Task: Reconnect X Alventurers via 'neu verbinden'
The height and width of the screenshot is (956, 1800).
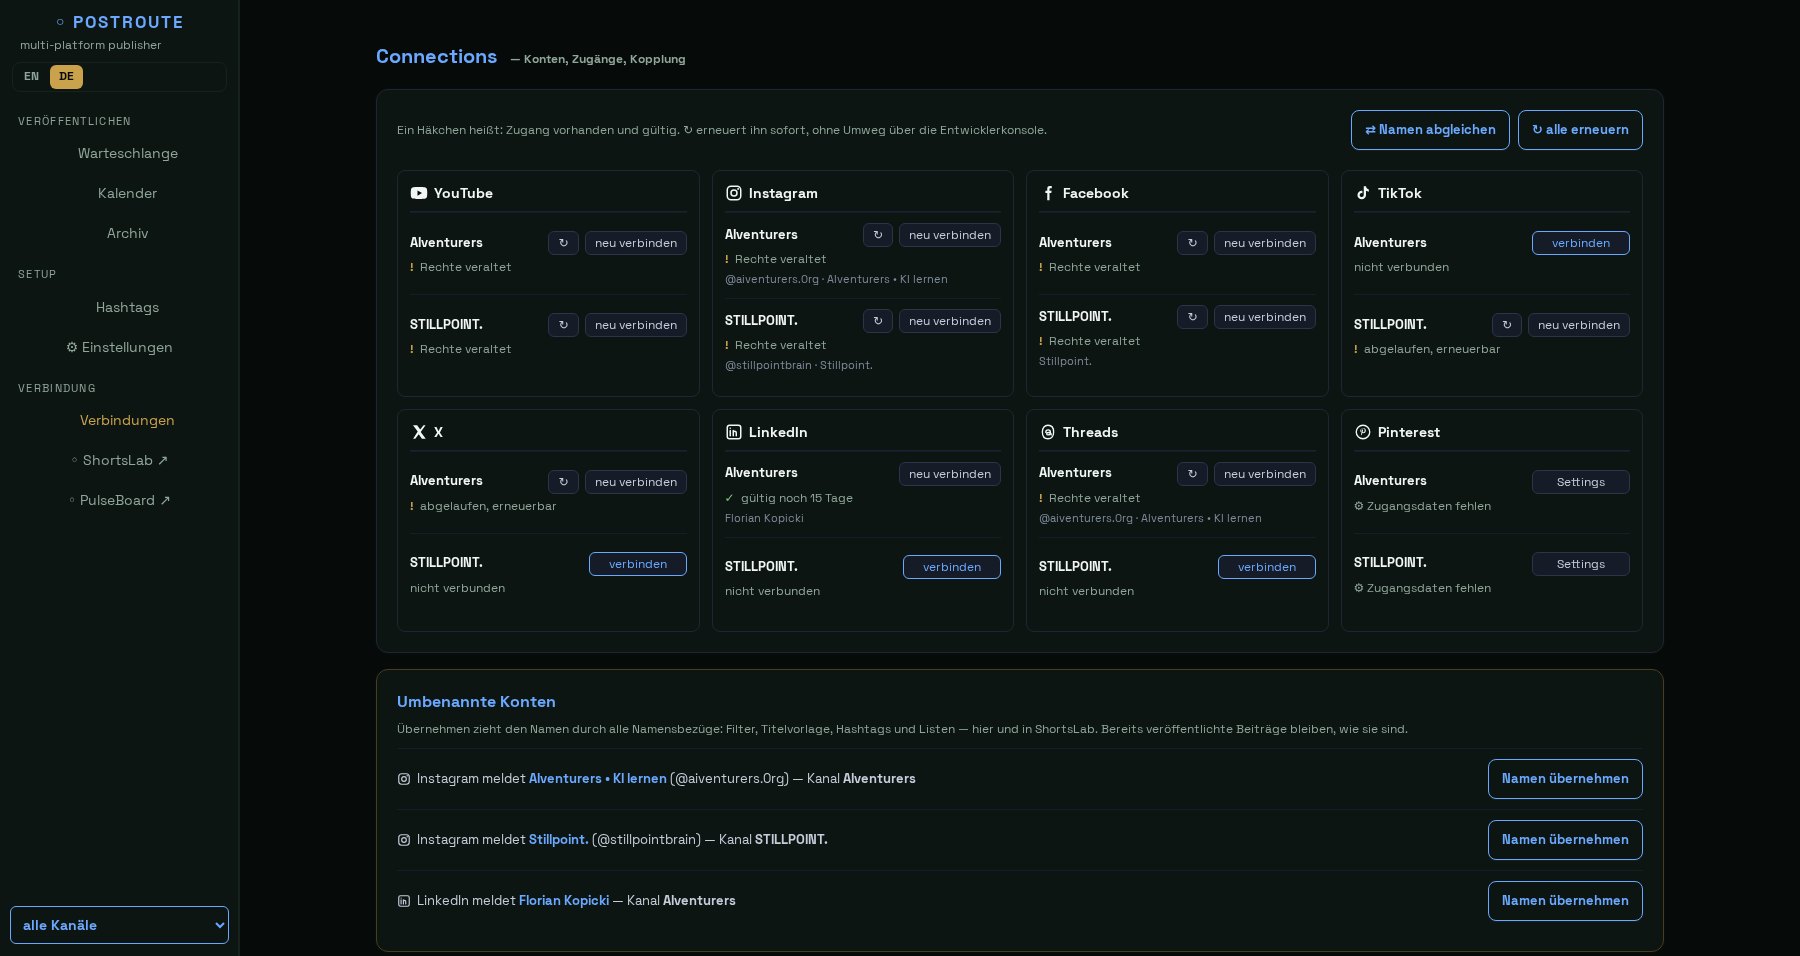Action: (636, 482)
